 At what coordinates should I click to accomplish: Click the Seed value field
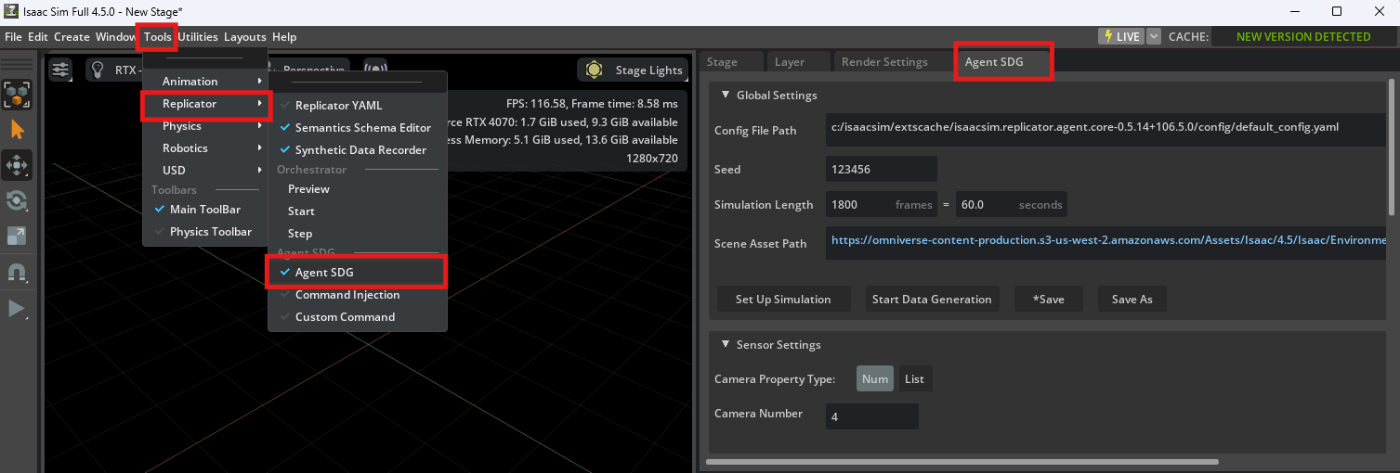click(882, 169)
